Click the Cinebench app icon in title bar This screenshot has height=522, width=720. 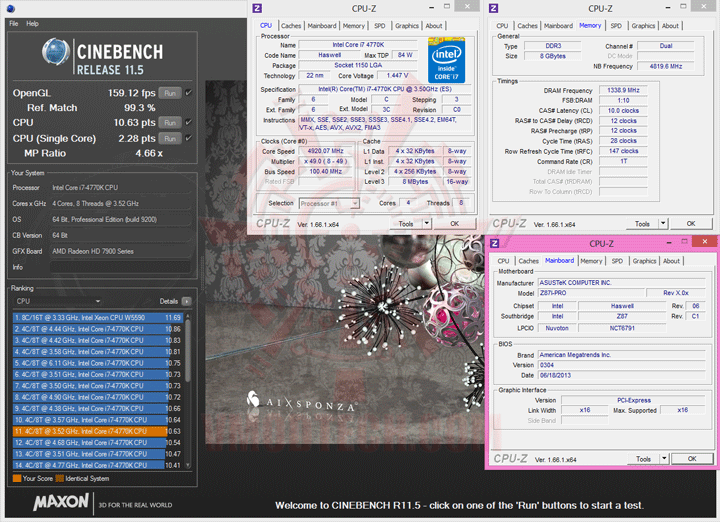click(11, 8)
